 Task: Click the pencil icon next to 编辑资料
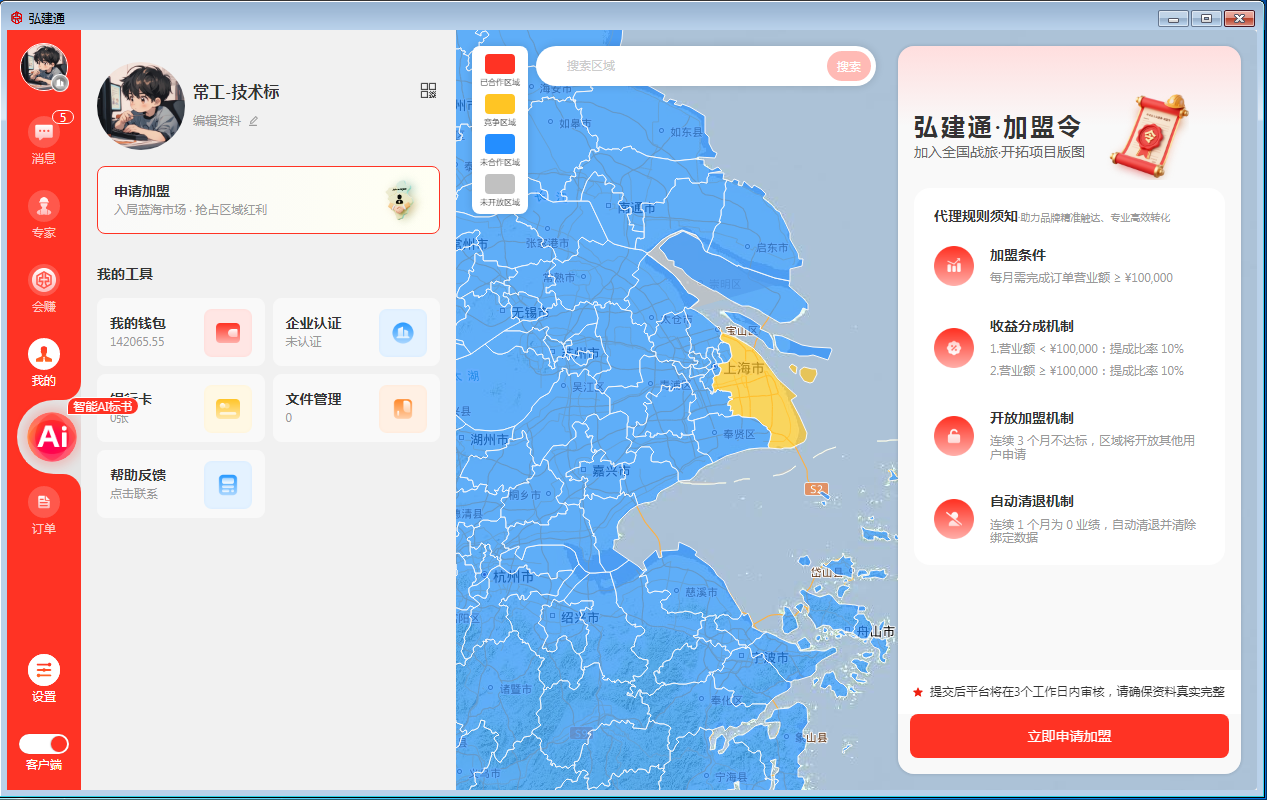click(253, 121)
